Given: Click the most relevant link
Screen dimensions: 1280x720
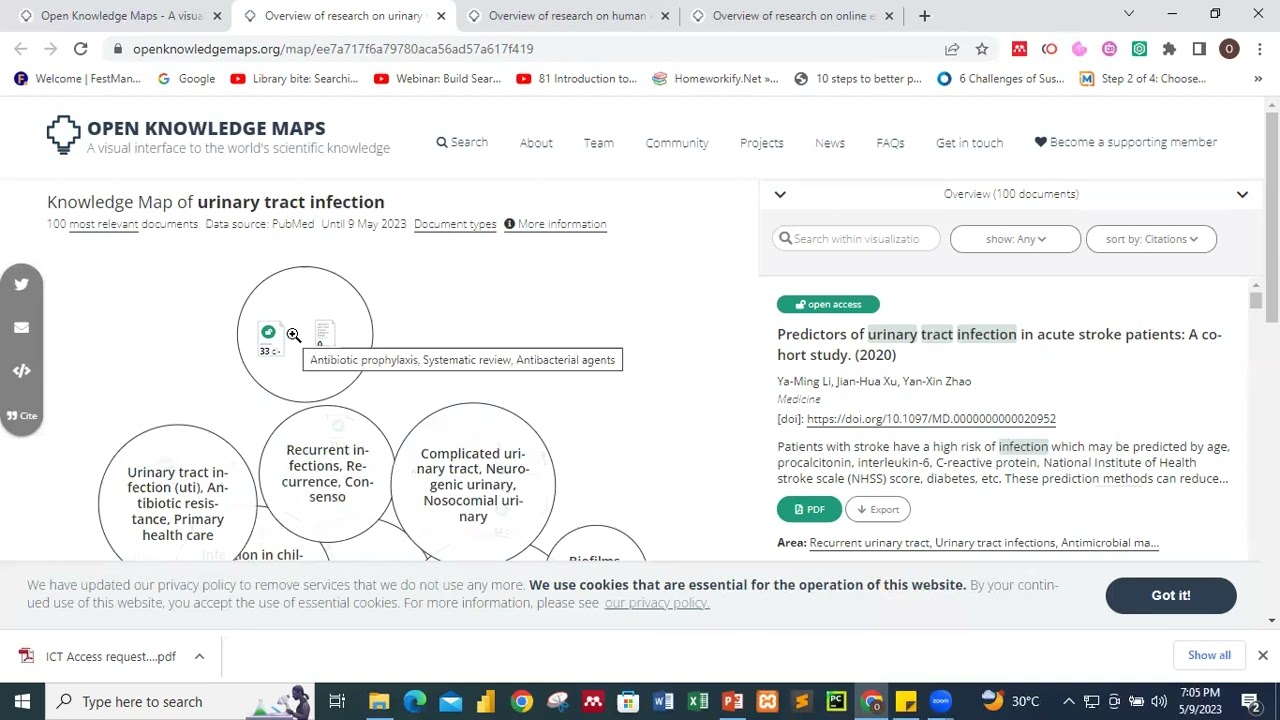Looking at the screenshot, I should [103, 224].
